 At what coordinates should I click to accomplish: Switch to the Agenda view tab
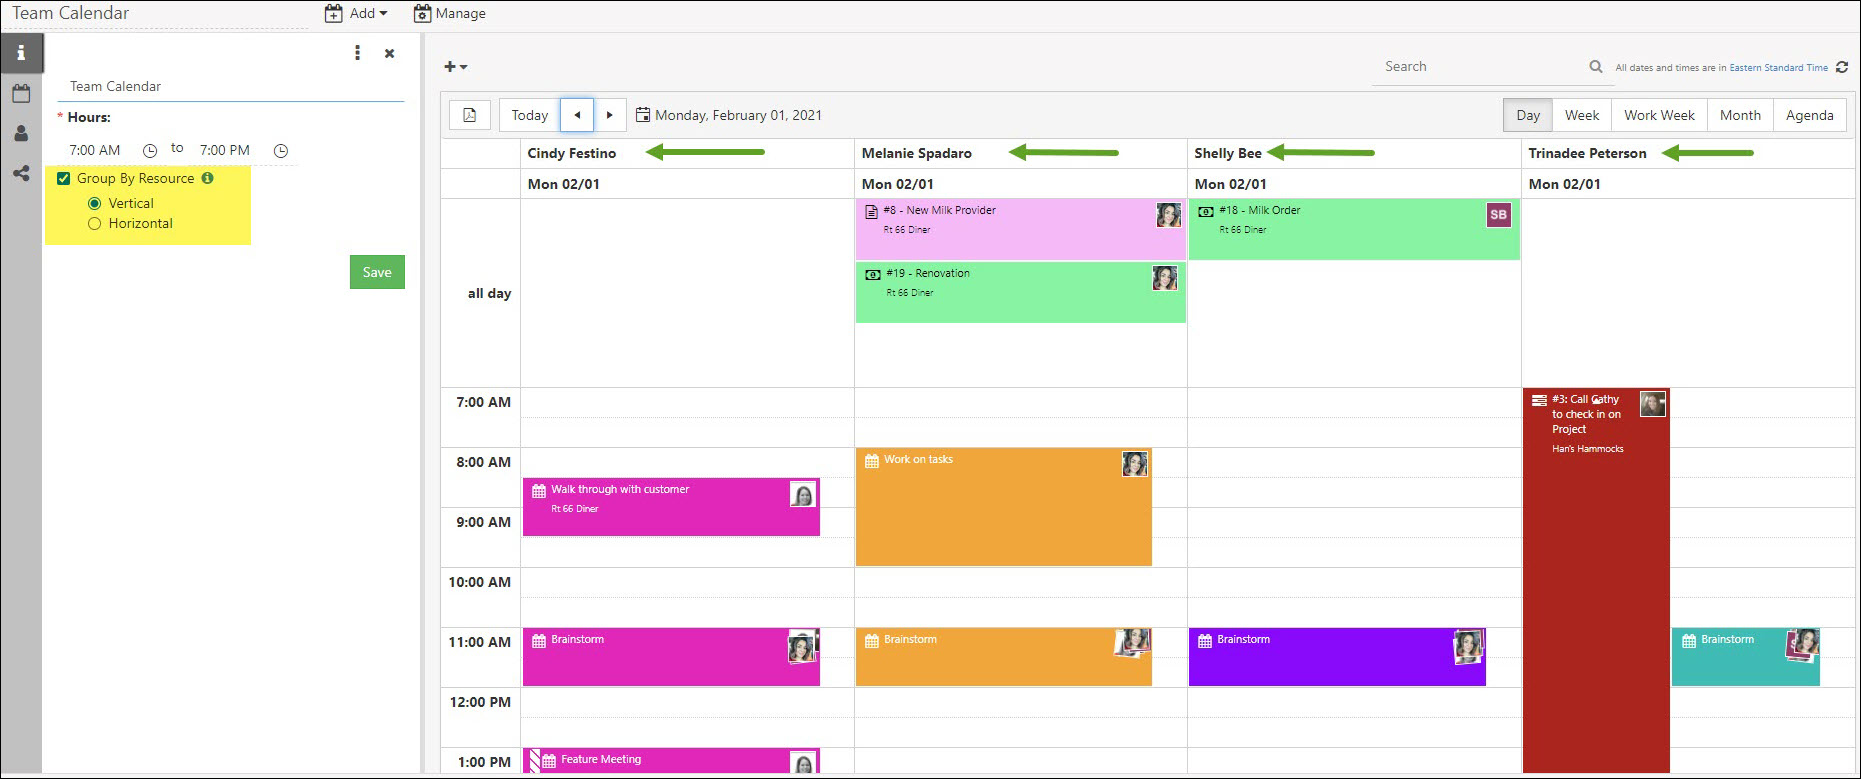point(1810,115)
